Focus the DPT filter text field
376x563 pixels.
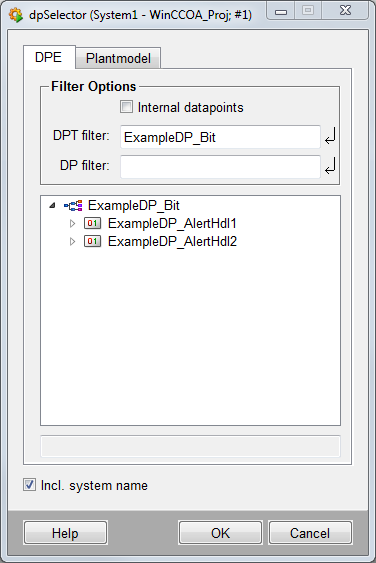pos(220,137)
